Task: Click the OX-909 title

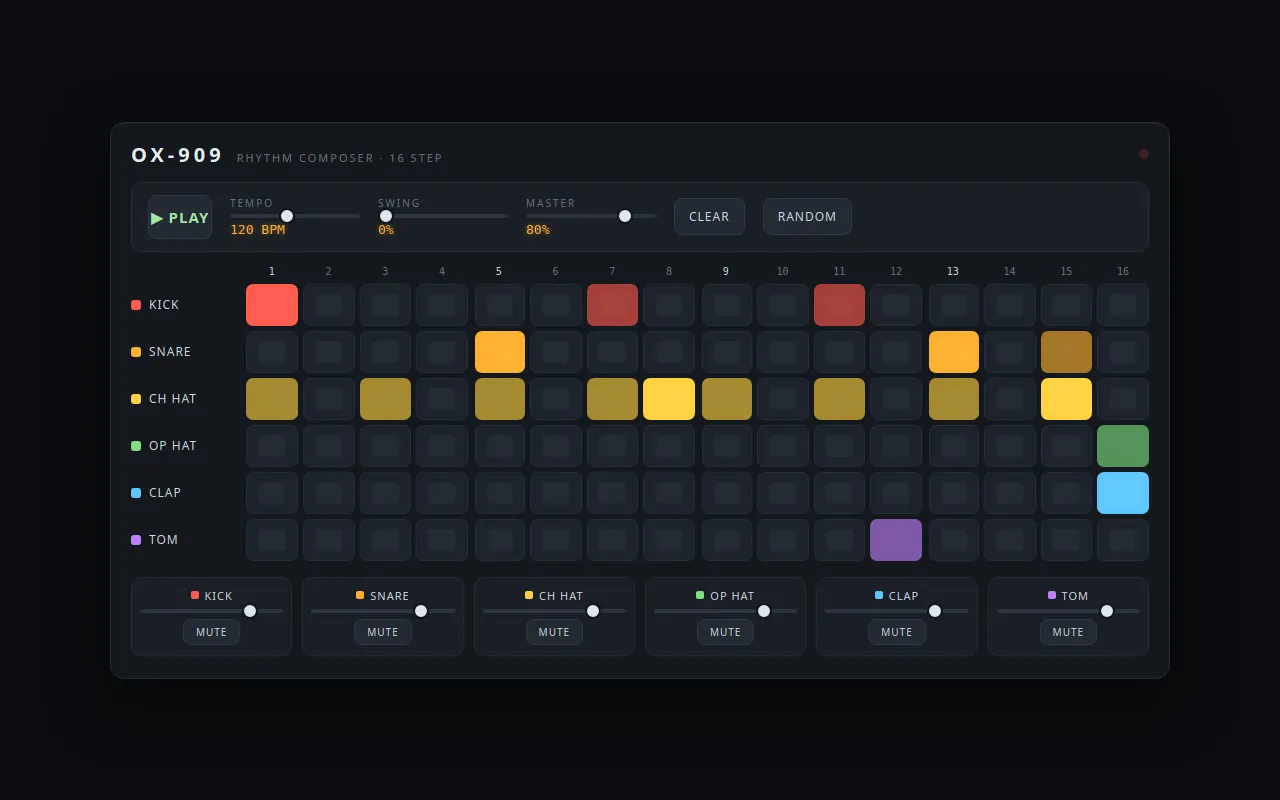Action: tap(177, 155)
